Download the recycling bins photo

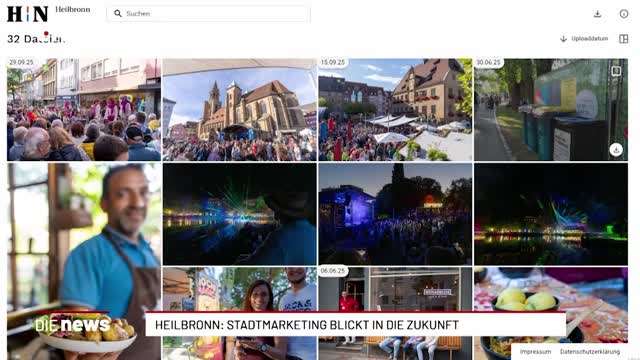click(x=616, y=150)
